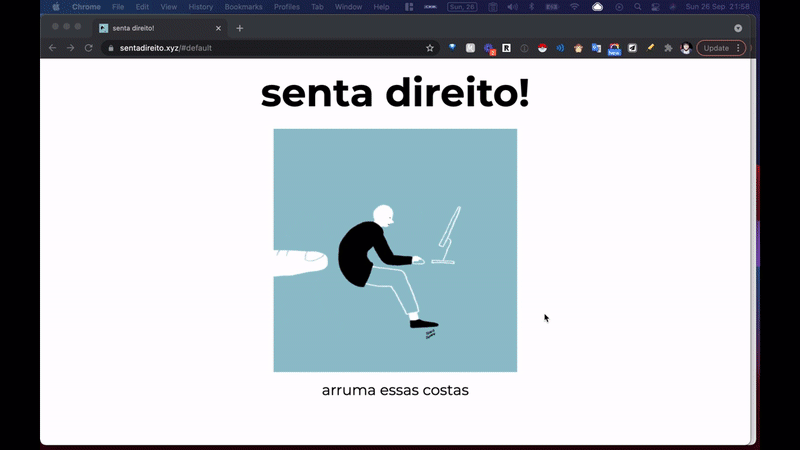Viewport: 800px width, 450px height.
Task: Open the tab search dropdown arrow
Action: (x=738, y=28)
